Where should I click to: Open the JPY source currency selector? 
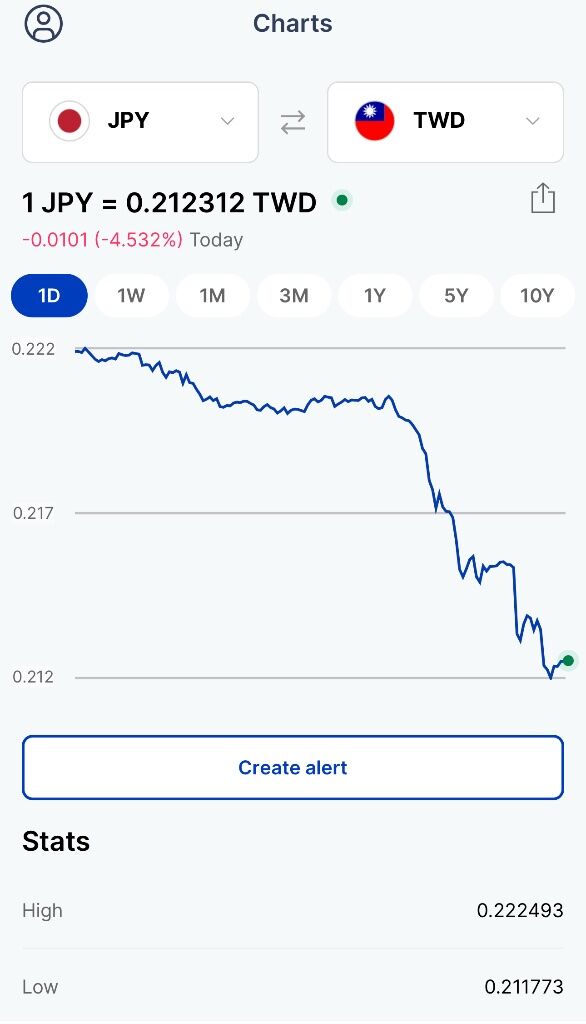pos(140,122)
